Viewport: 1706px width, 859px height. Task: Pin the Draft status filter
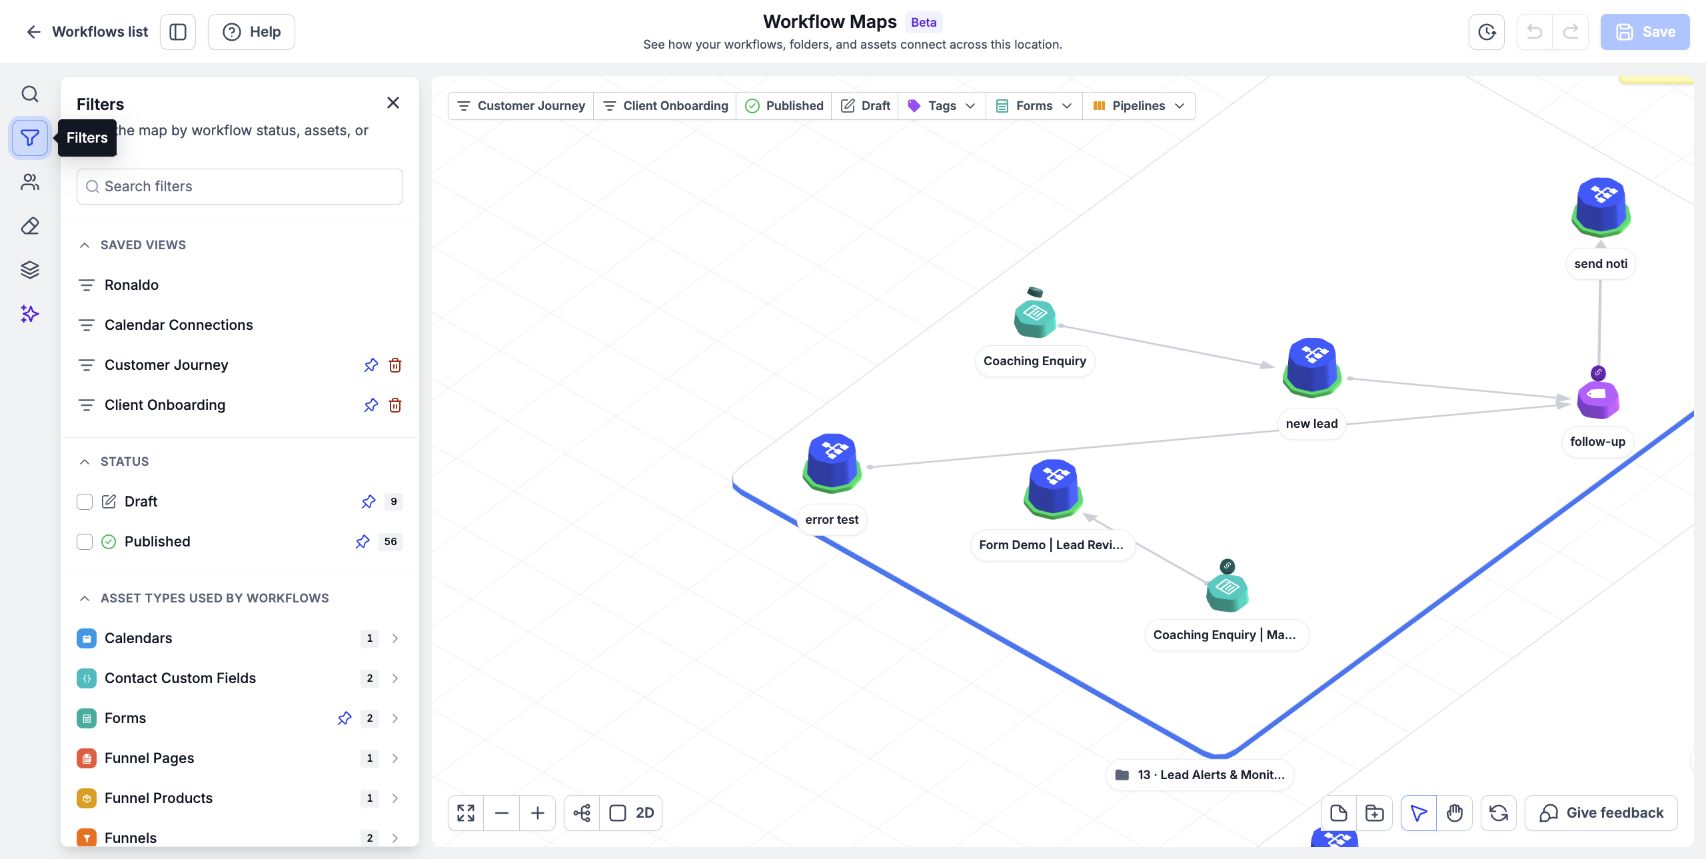(x=369, y=502)
